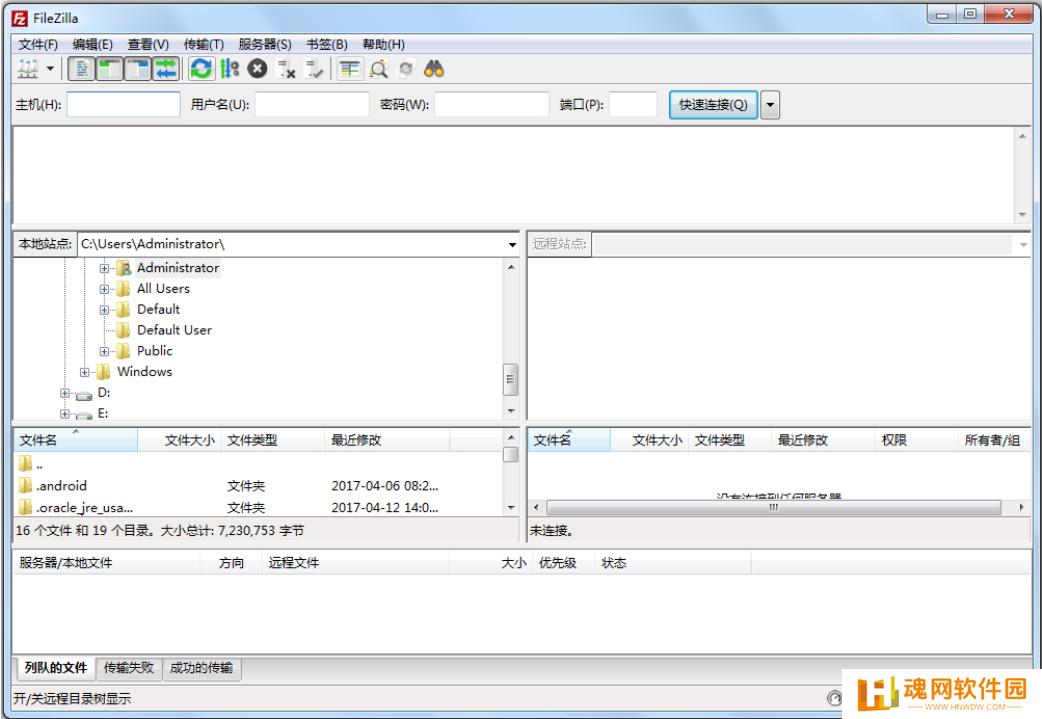Image resolution: width=1042 pixels, height=719 pixels.
Task: Sort local files by 最近修改 column
Action: pyautogui.click(x=387, y=440)
